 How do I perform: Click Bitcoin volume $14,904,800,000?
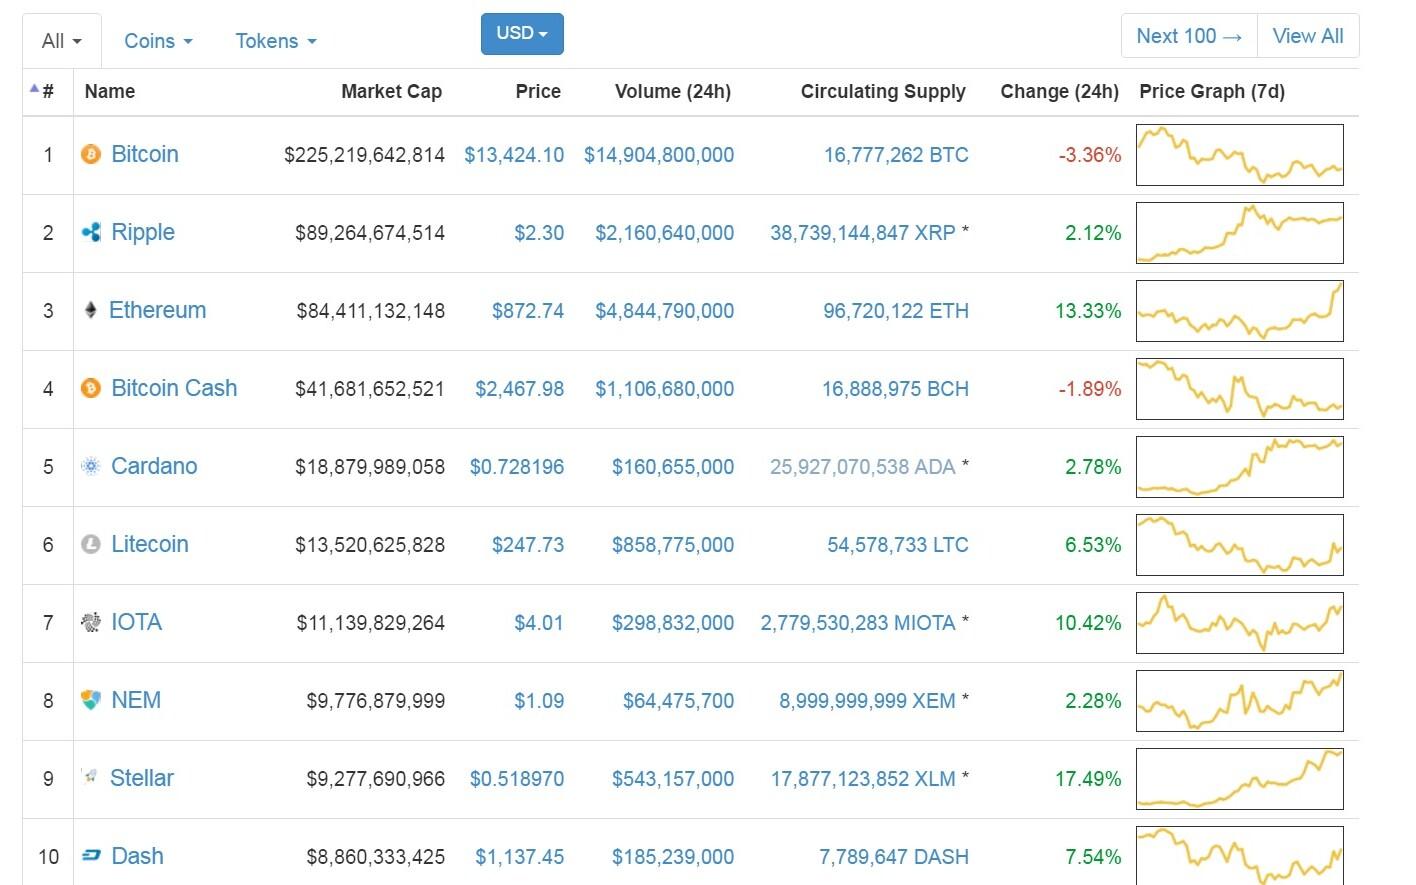point(659,155)
